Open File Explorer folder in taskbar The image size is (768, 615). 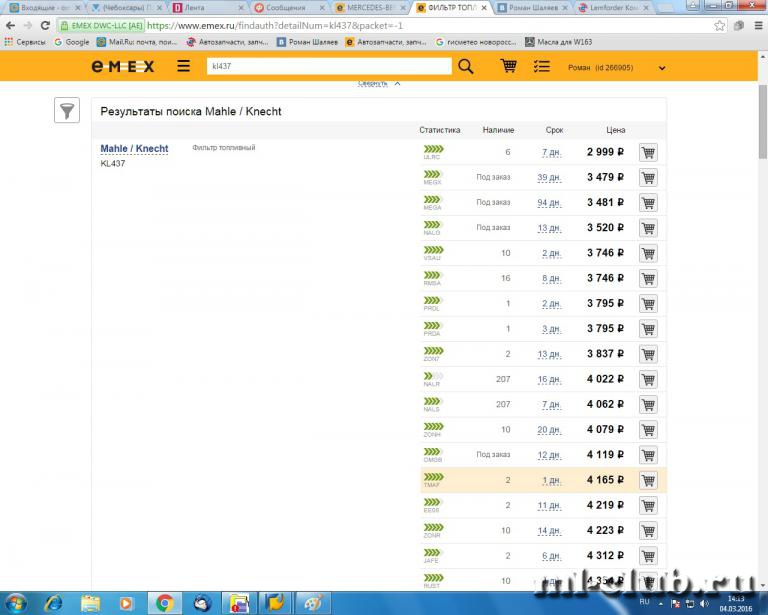[90, 603]
